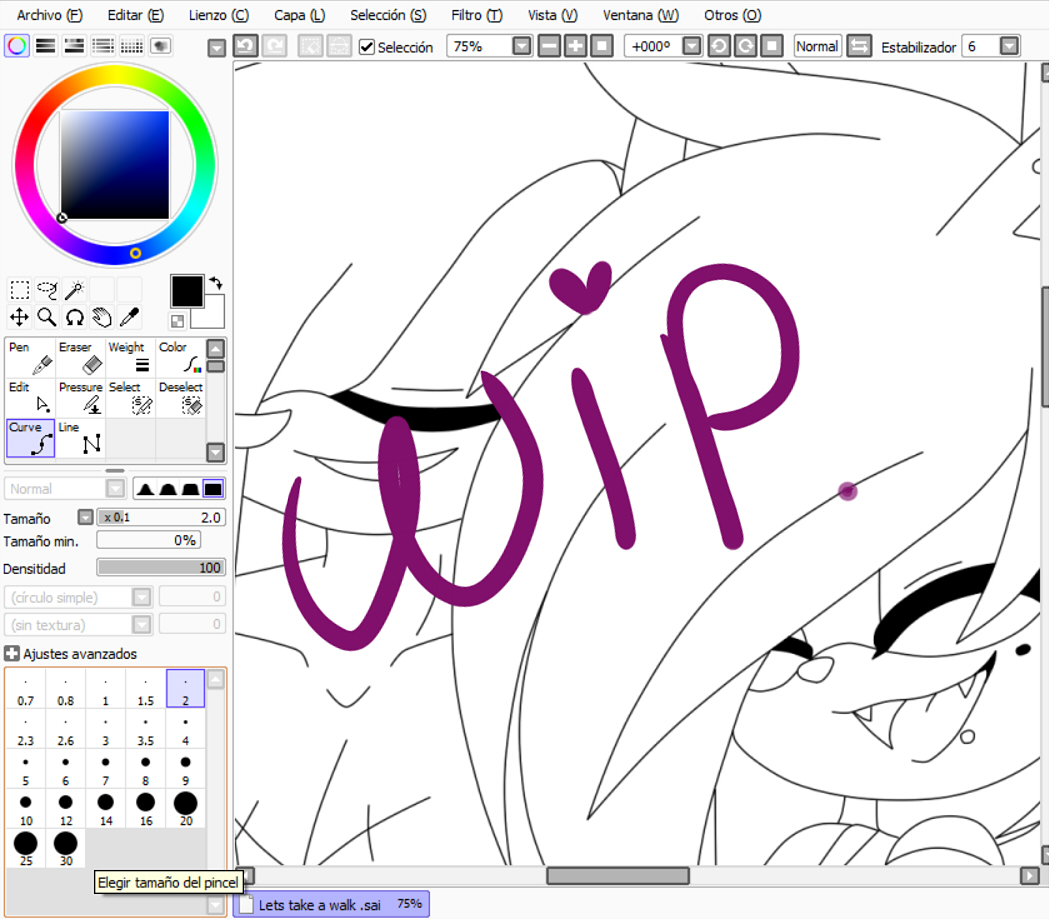Open dropdown arrow above the undo button

click(217, 48)
